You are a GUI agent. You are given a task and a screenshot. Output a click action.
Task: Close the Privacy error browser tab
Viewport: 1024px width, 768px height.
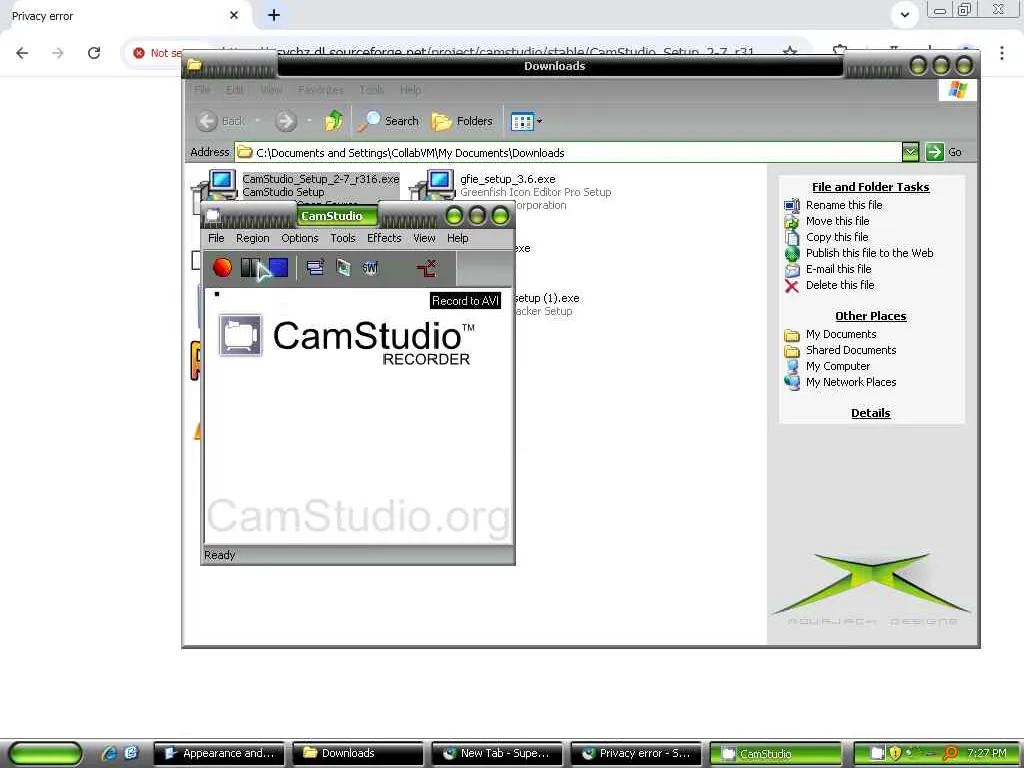point(234,15)
